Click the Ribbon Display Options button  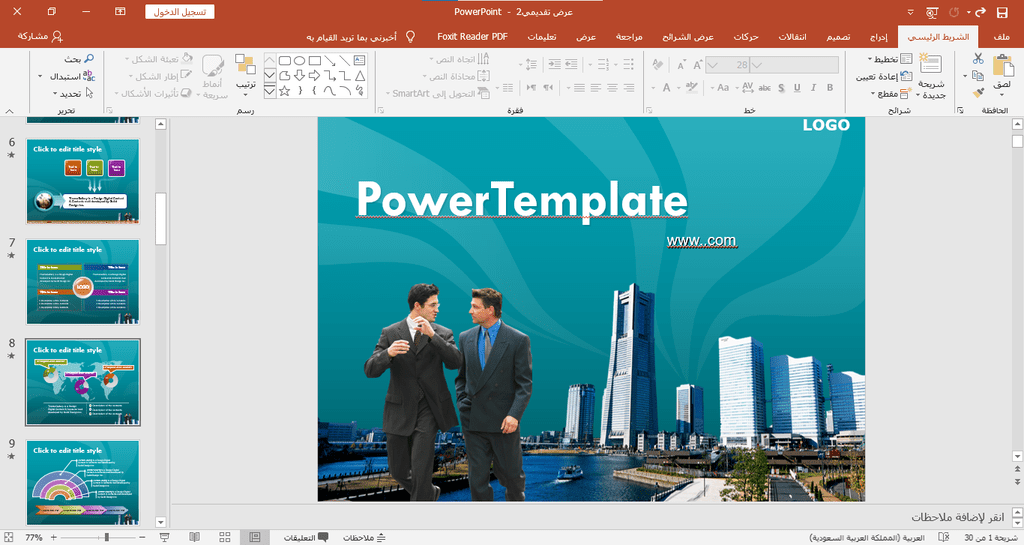[x=120, y=12]
